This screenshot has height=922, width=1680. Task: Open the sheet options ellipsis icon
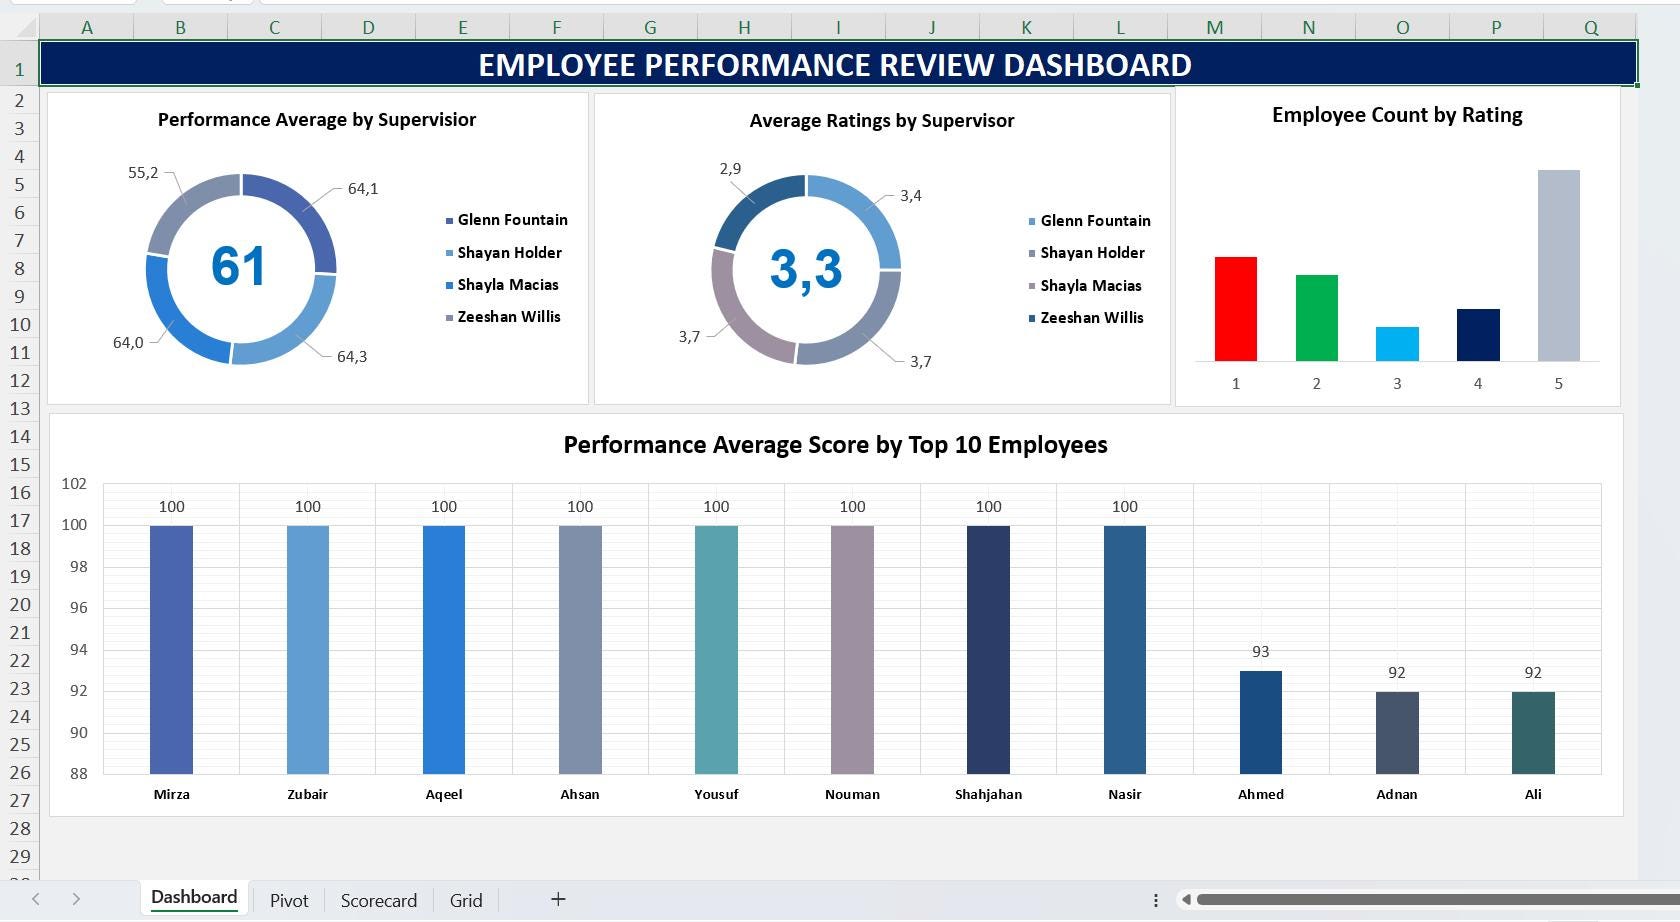click(x=1155, y=900)
